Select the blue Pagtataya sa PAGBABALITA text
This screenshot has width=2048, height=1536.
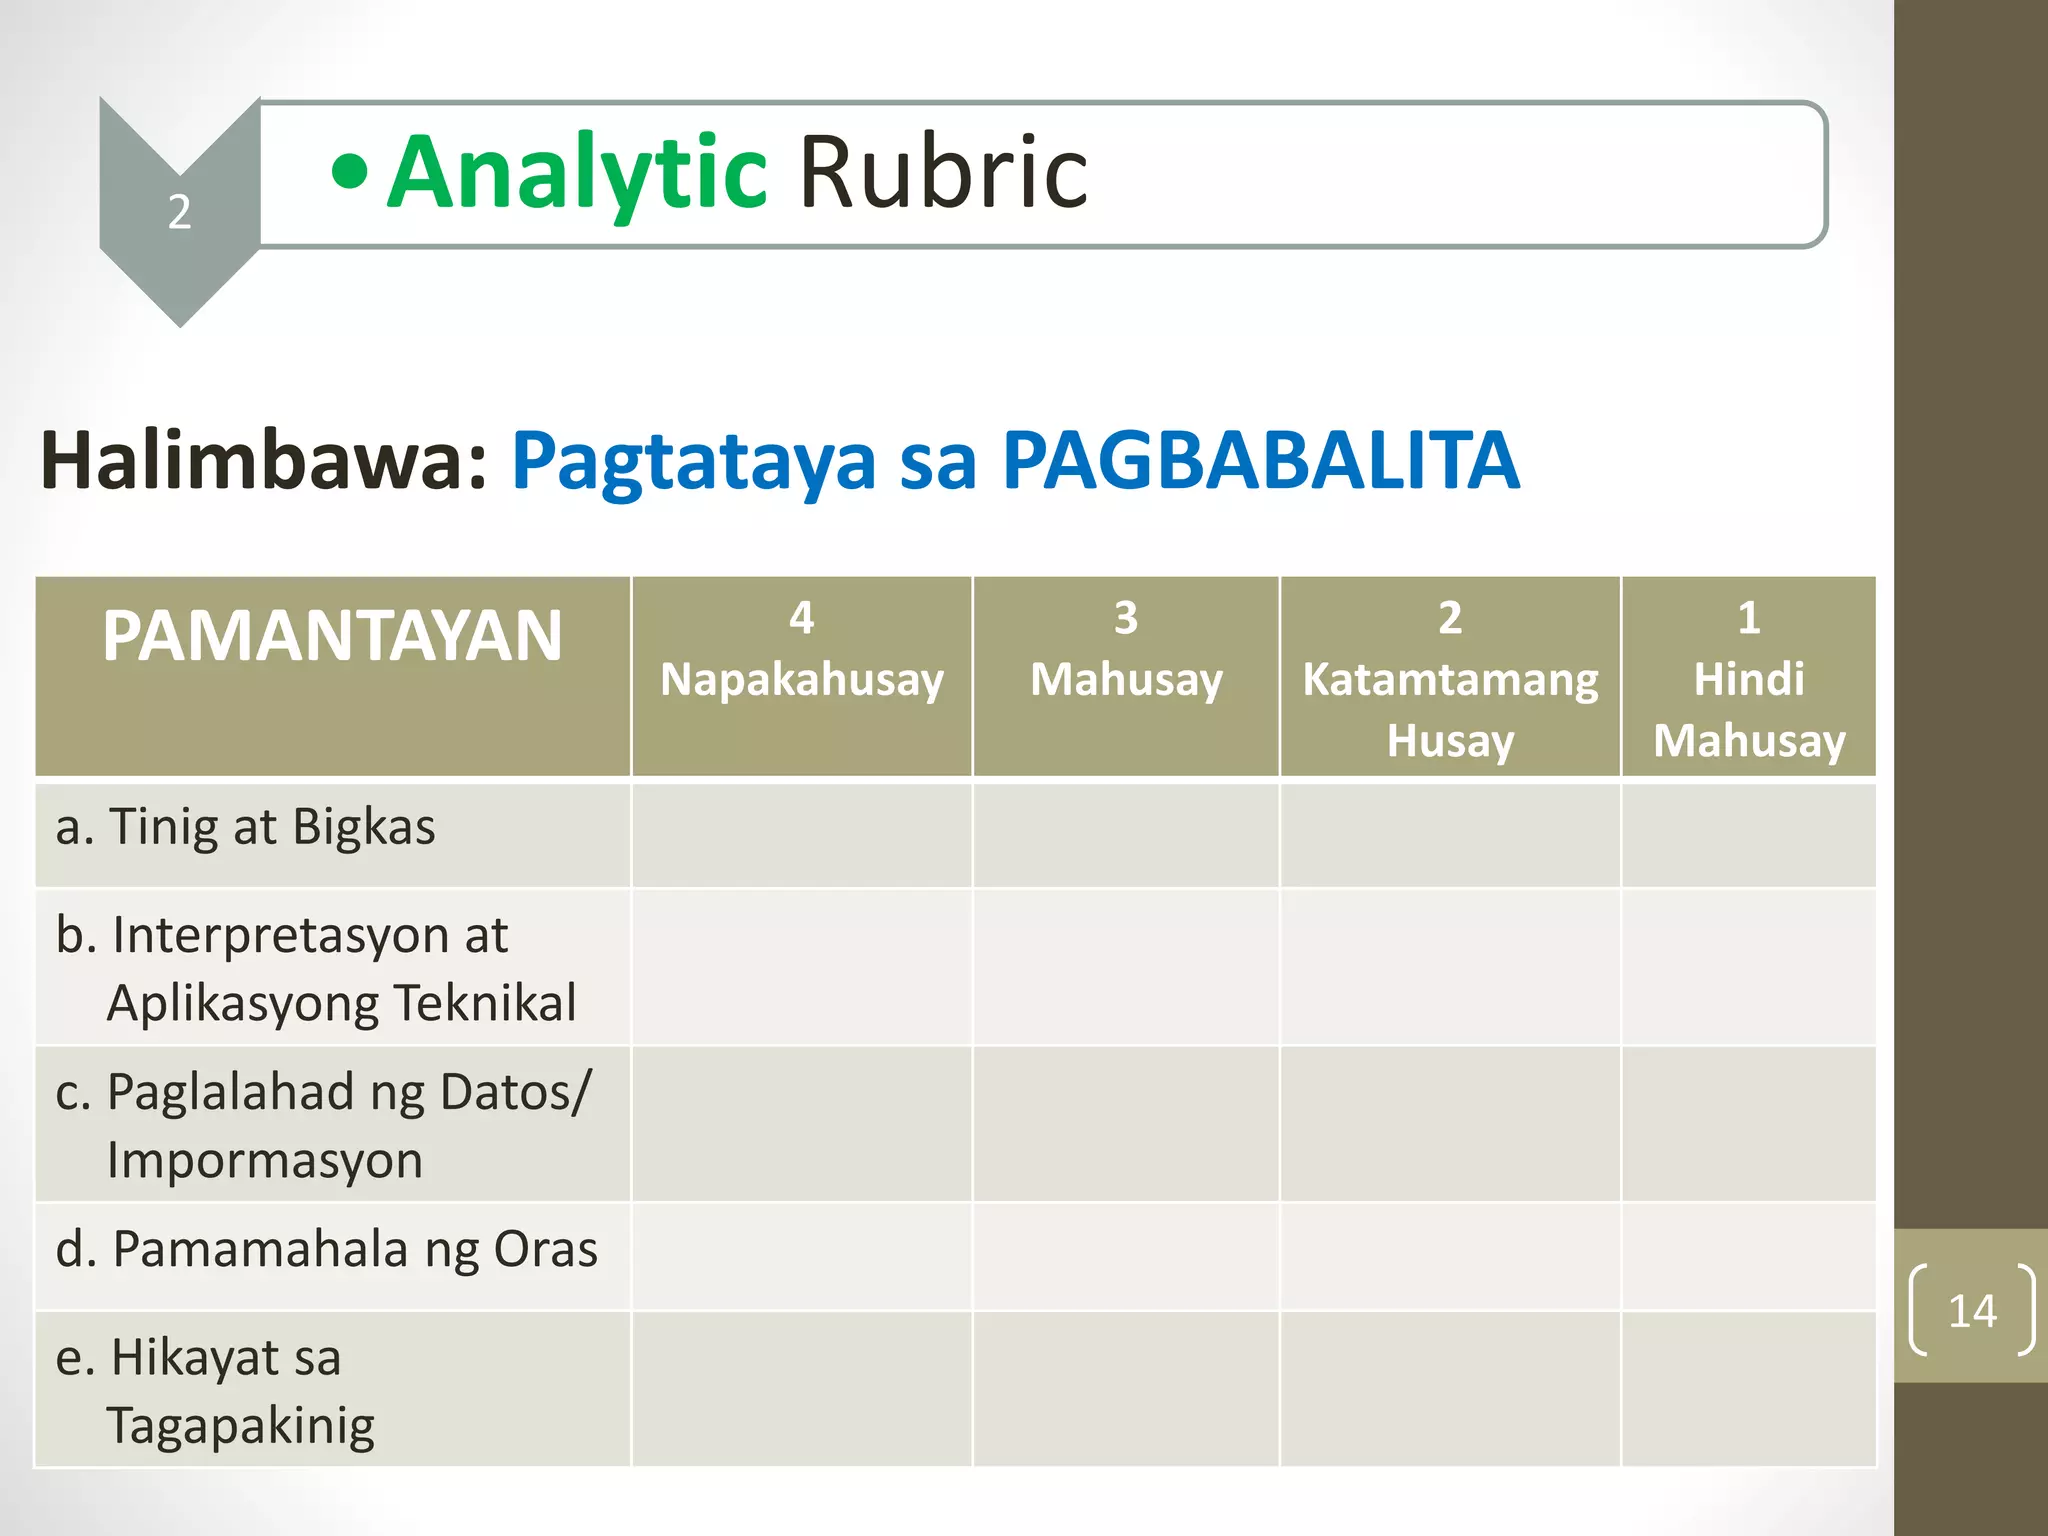[x=1016, y=462]
